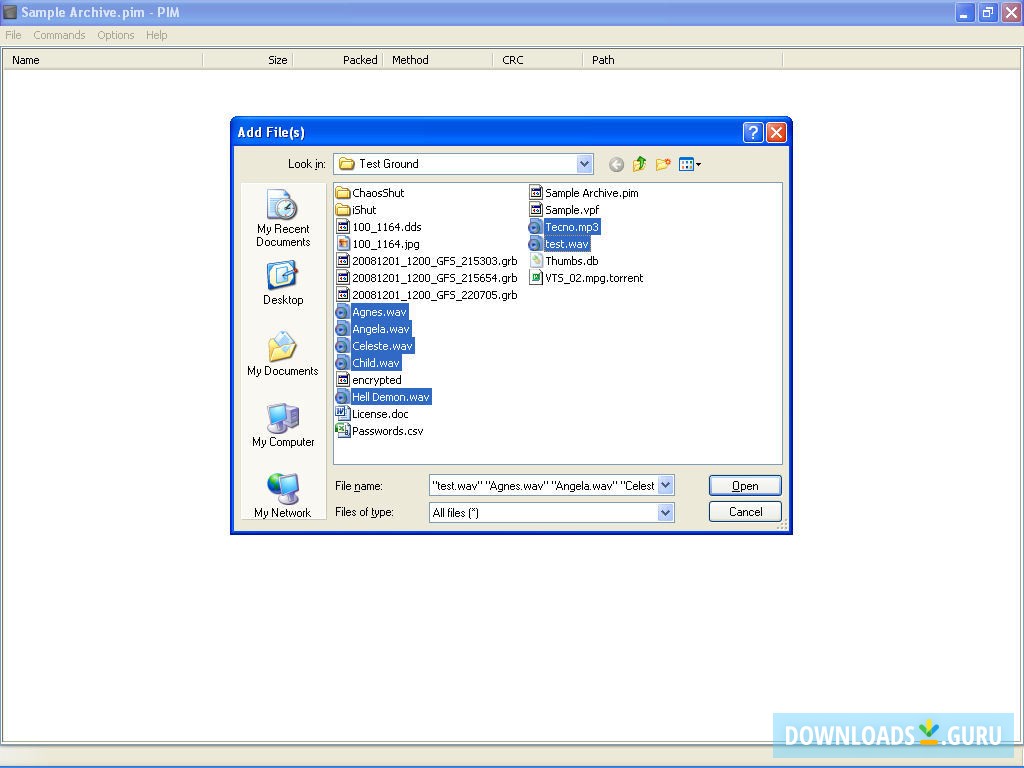The image size is (1024, 768).
Task: Cancel the Add File(s) dialog
Action: [x=744, y=511]
